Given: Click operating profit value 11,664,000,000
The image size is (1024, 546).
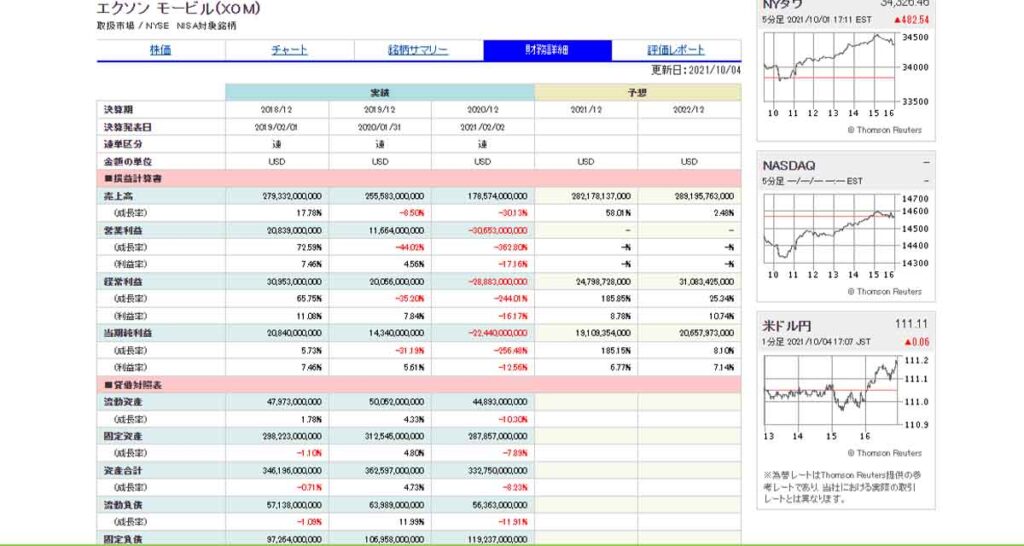Looking at the screenshot, I should point(396,231).
